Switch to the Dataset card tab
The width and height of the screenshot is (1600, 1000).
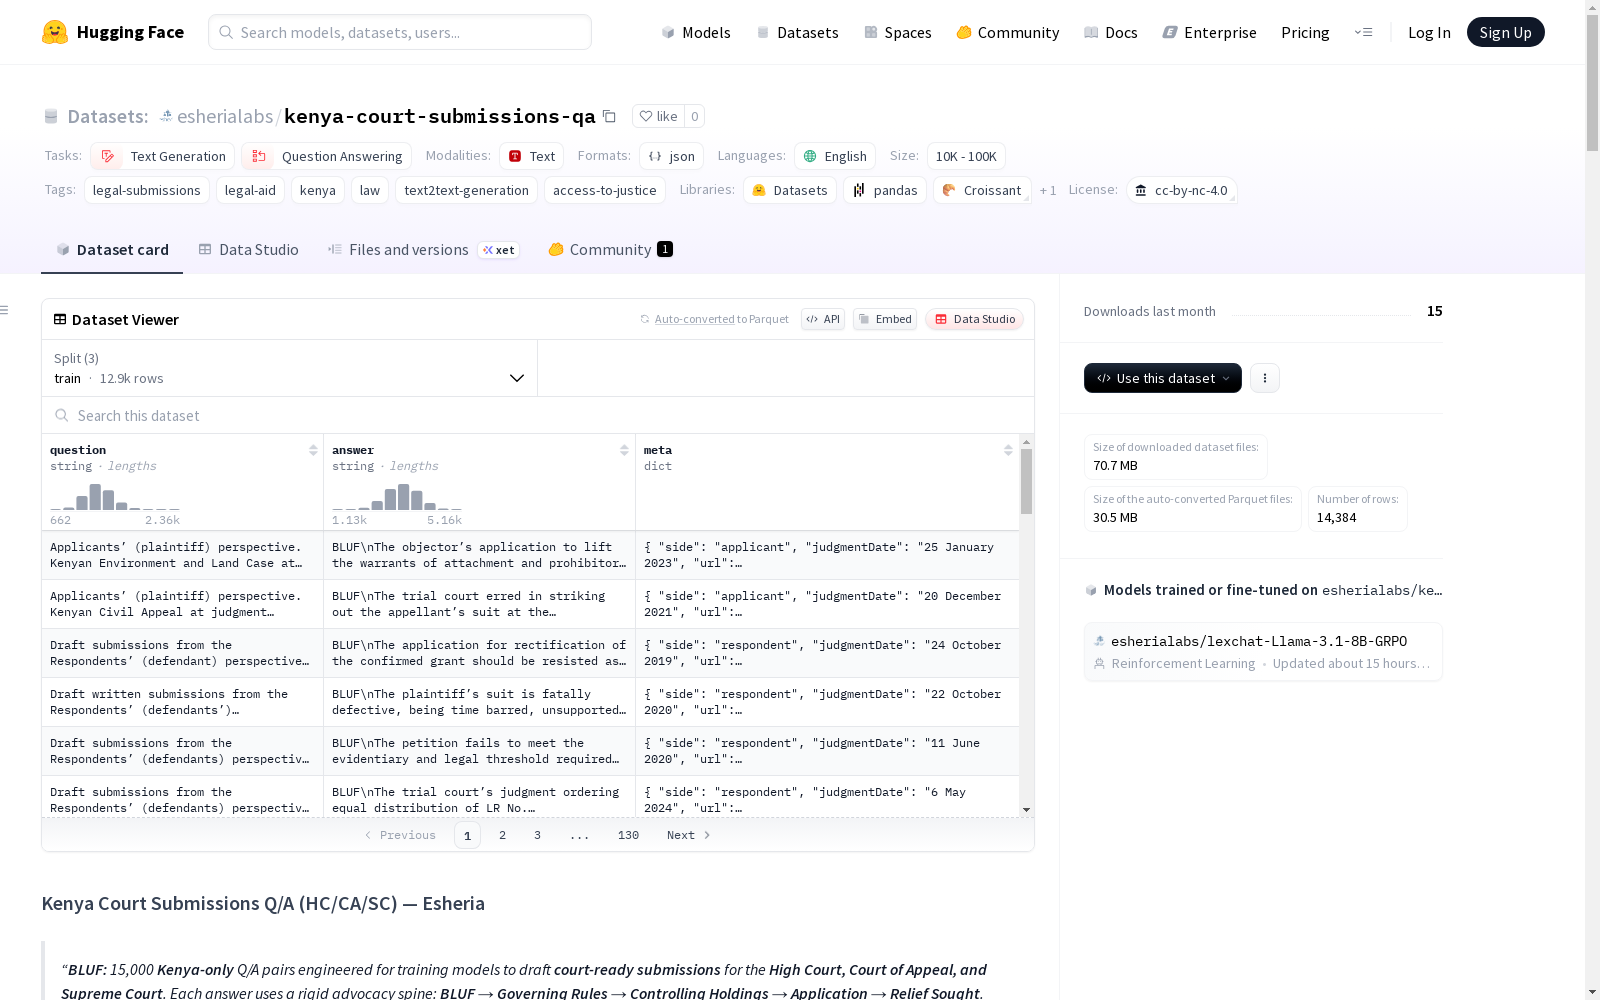(112, 250)
